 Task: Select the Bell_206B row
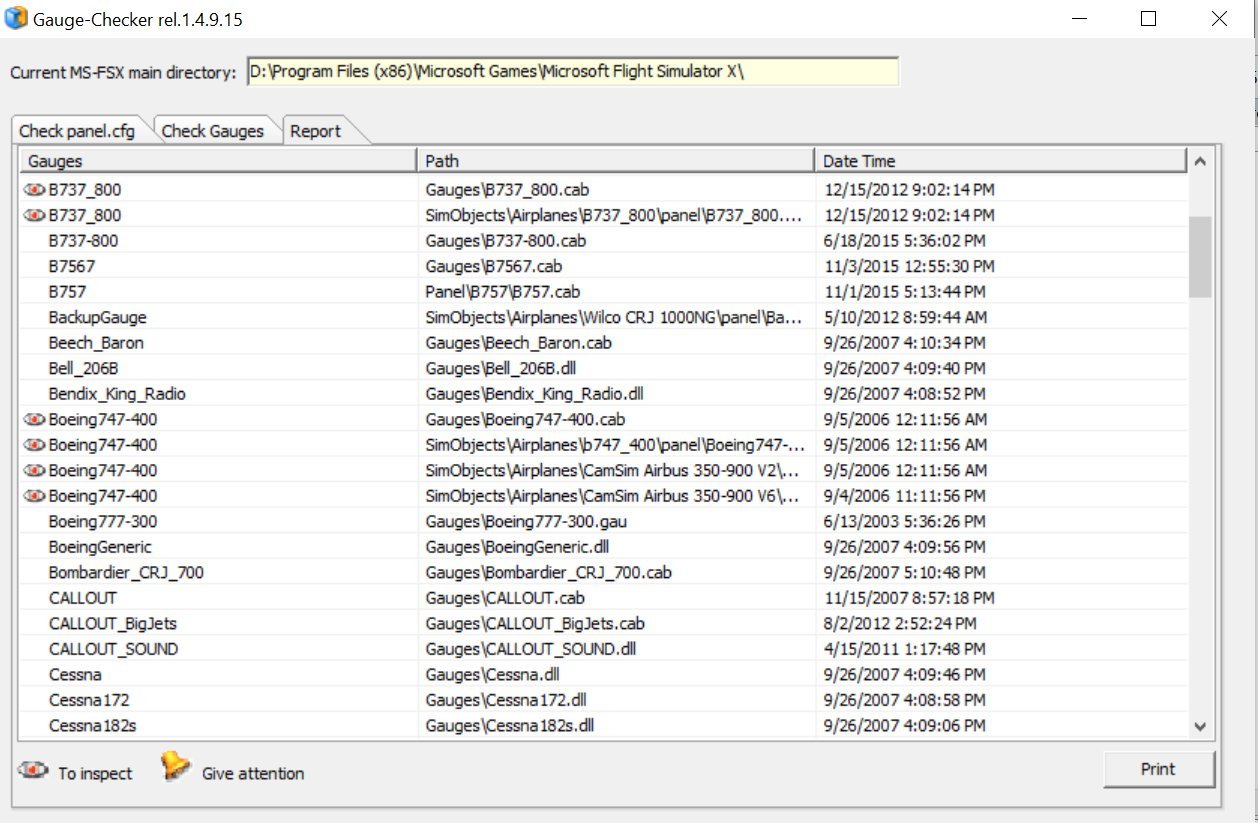pyautogui.click(x=604, y=368)
